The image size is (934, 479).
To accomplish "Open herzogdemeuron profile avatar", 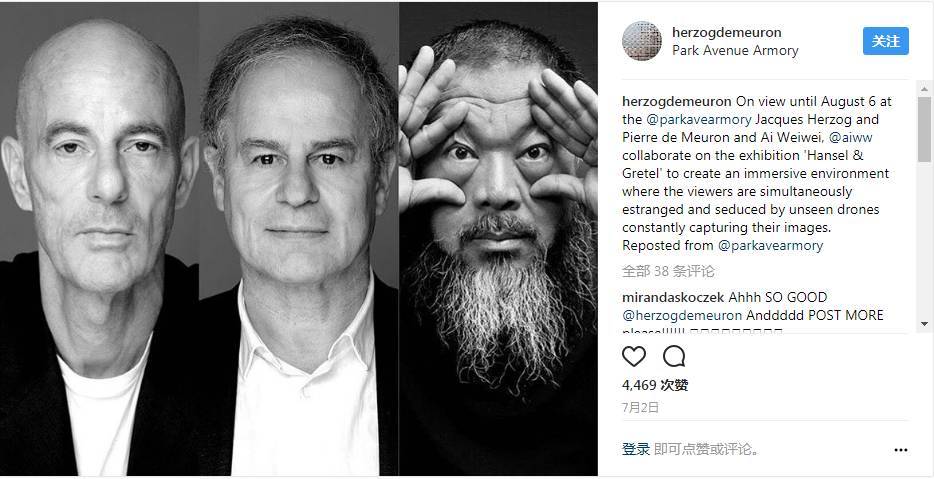I will (642, 41).
